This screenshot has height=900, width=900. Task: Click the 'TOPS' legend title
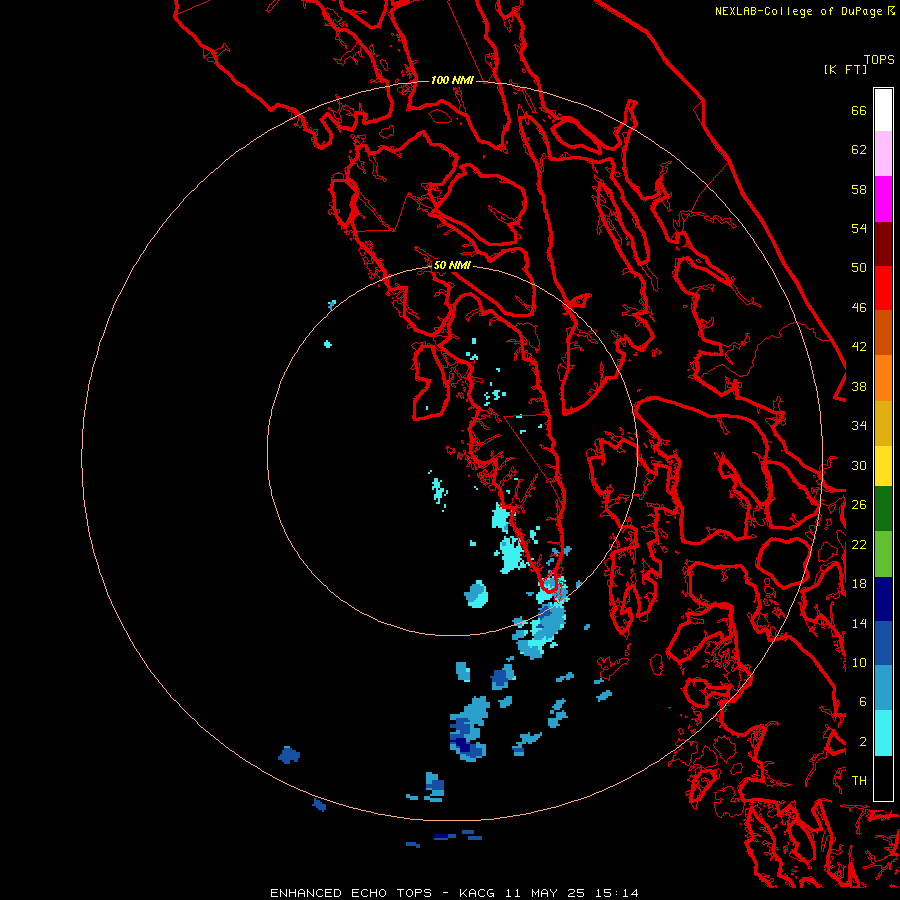click(879, 60)
